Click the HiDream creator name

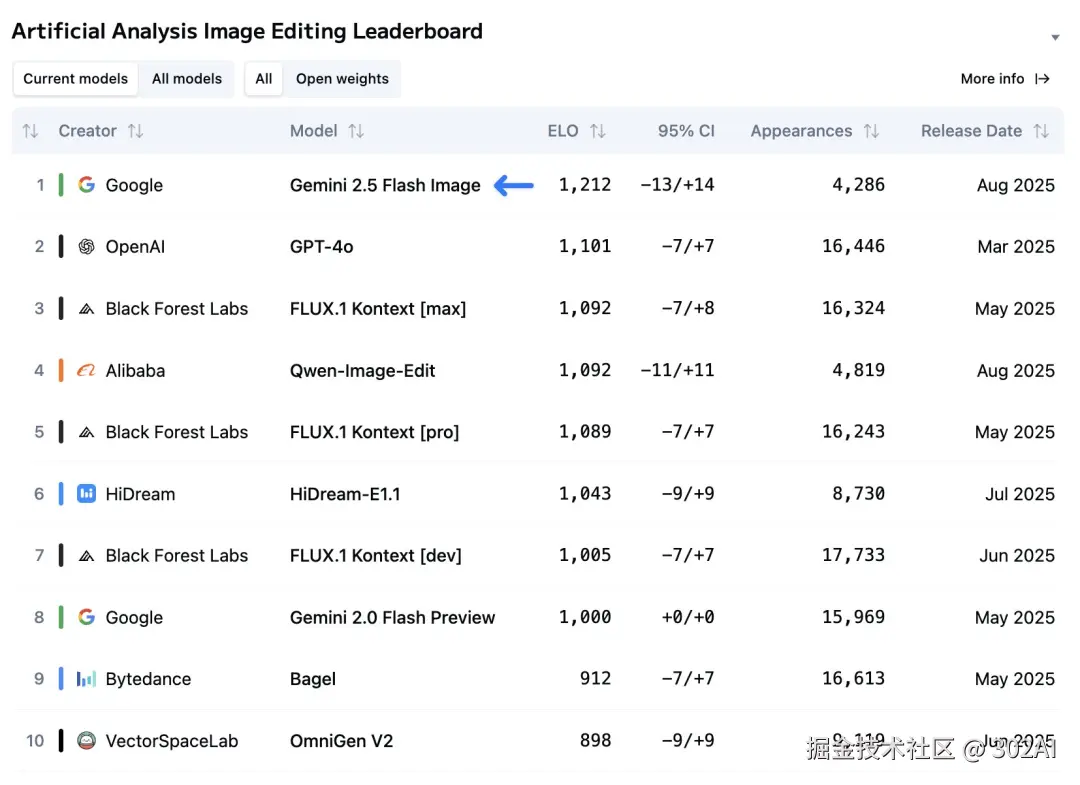tap(141, 494)
